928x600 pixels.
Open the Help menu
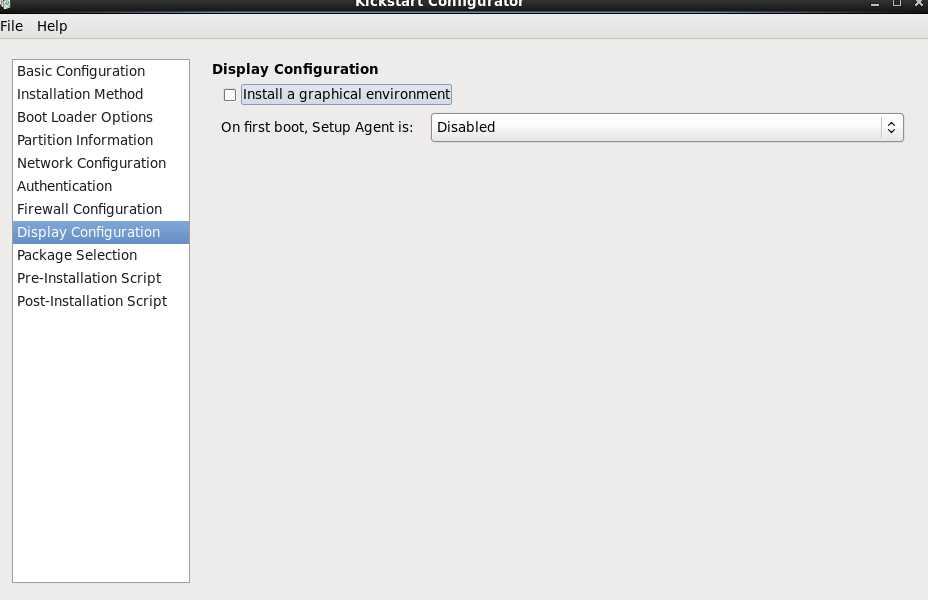pos(52,26)
